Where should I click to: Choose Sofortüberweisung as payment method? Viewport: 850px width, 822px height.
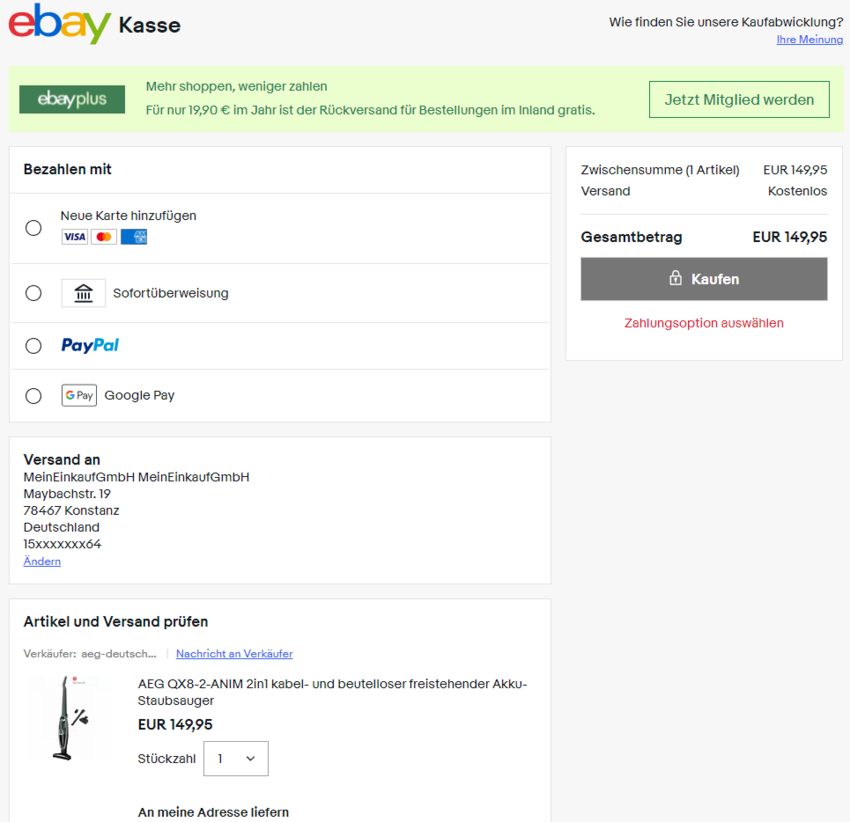pos(33,292)
